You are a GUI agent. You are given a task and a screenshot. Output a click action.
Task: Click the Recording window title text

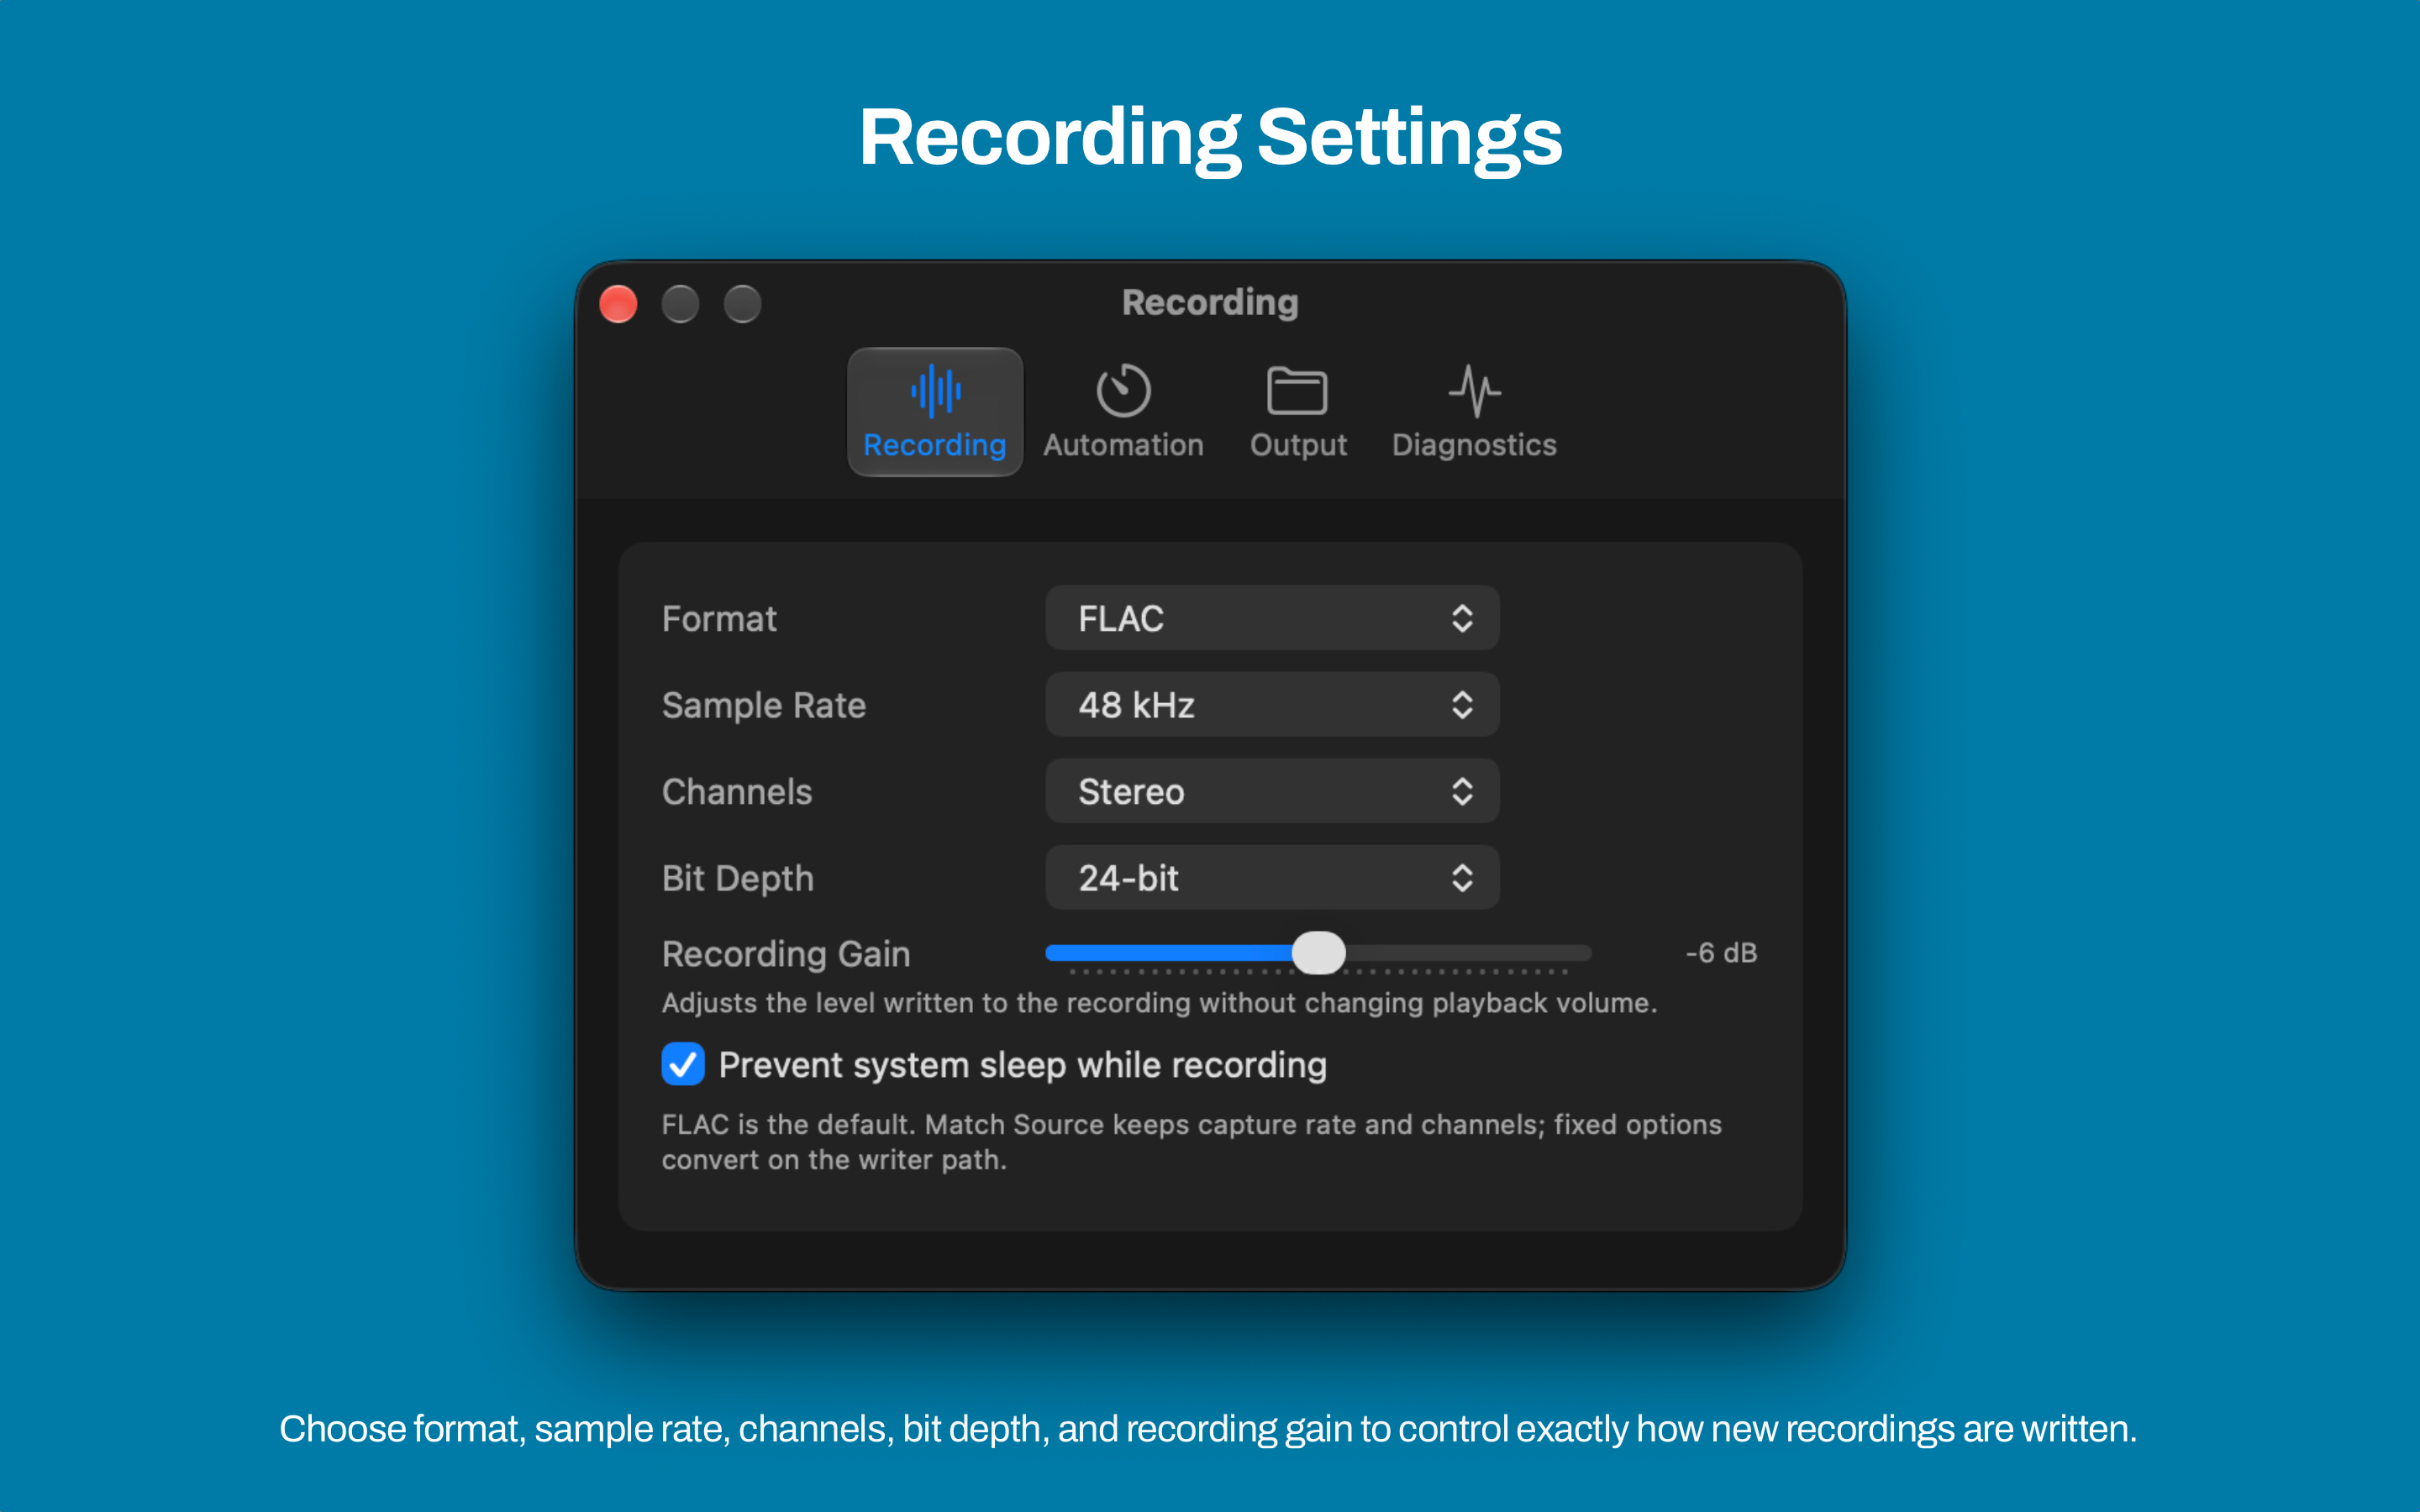[x=1210, y=303]
